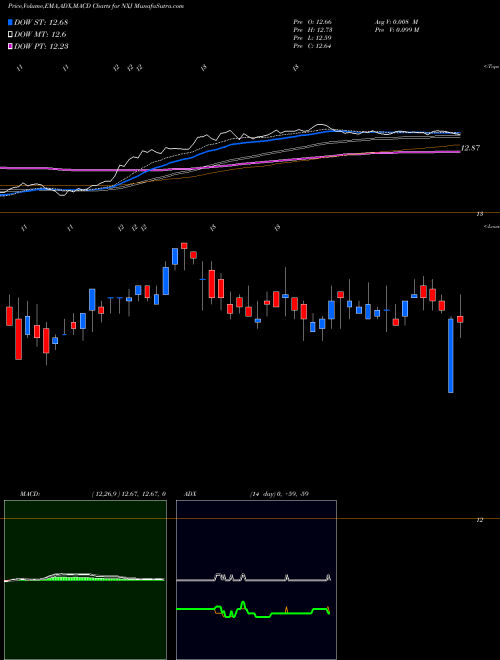Click the '(12,26,9) 12.67, 12.67, 0' MACD values
This screenshot has height=660, width=500.
(128, 494)
